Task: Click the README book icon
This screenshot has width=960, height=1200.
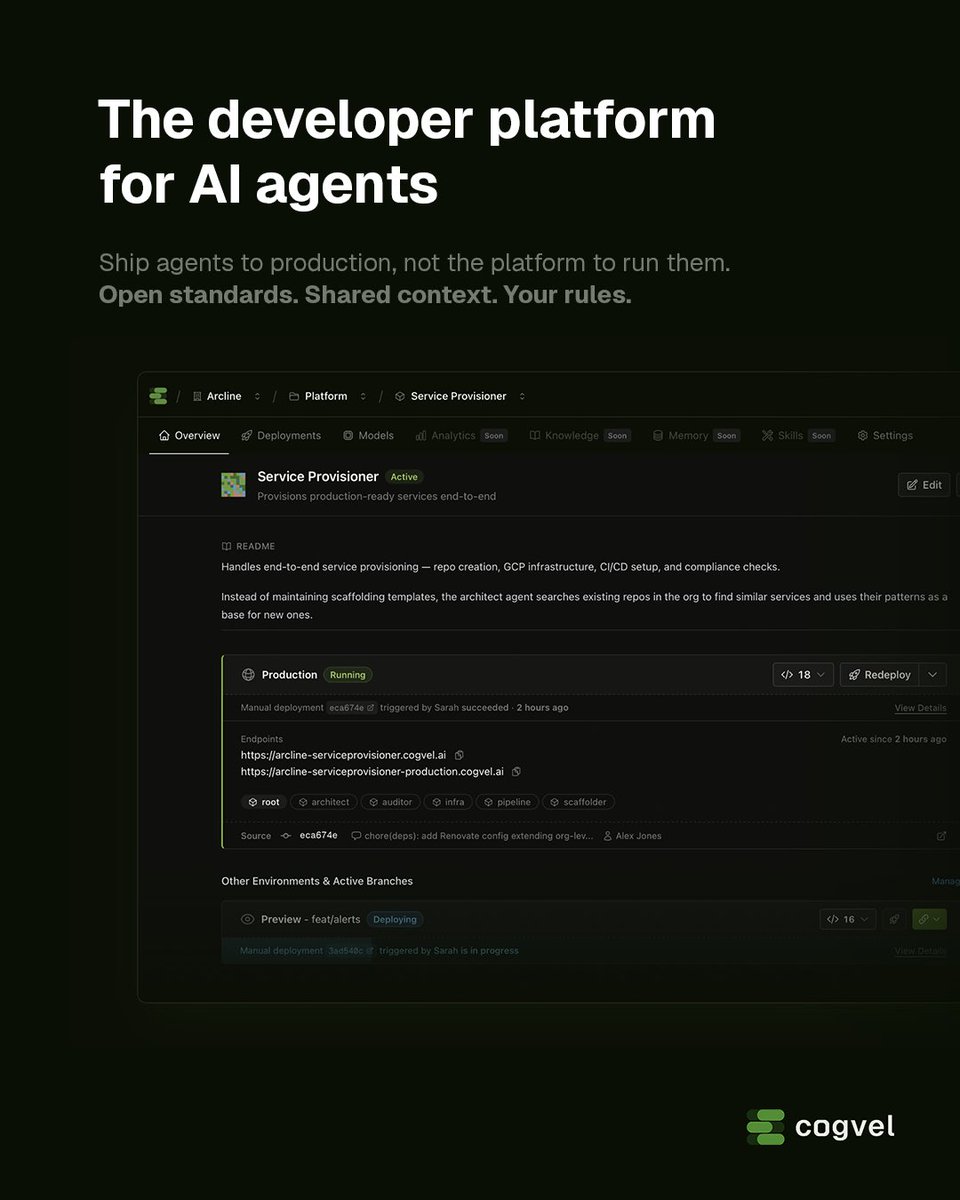Action: [x=226, y=546]
